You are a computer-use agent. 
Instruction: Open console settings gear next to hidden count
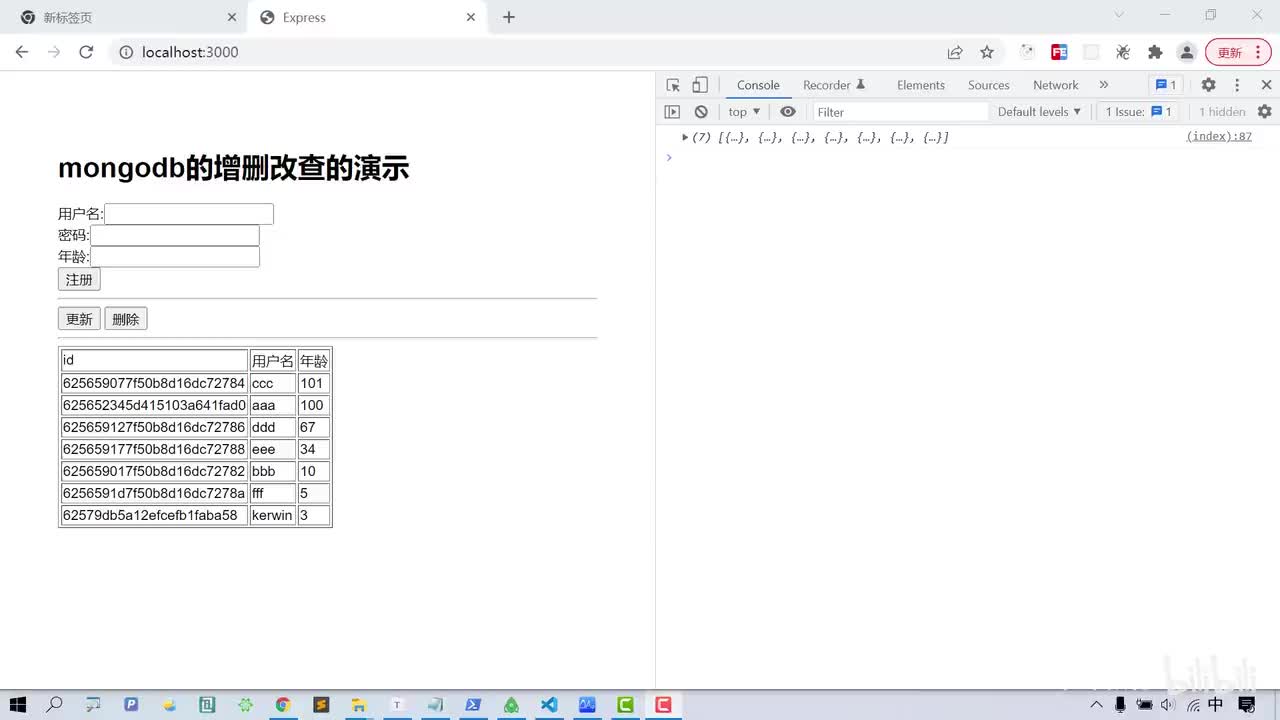[1265, 112]
